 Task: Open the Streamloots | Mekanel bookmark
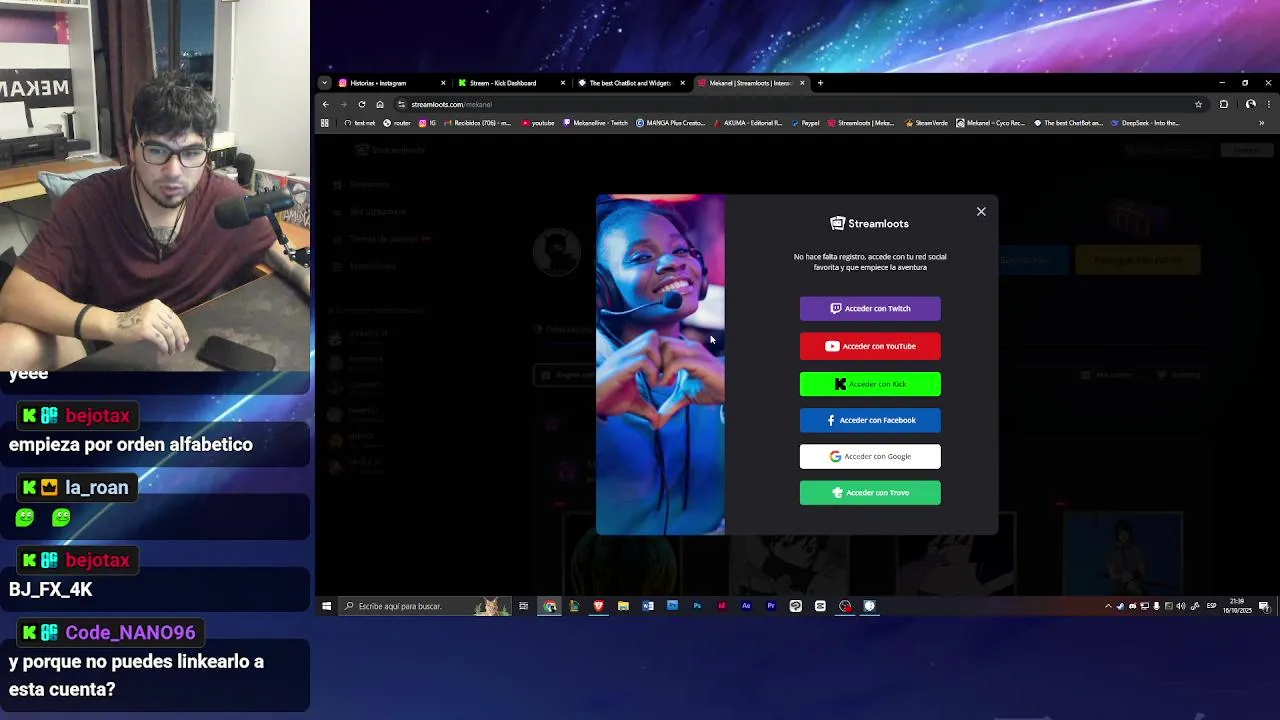(x=860, y=123)
